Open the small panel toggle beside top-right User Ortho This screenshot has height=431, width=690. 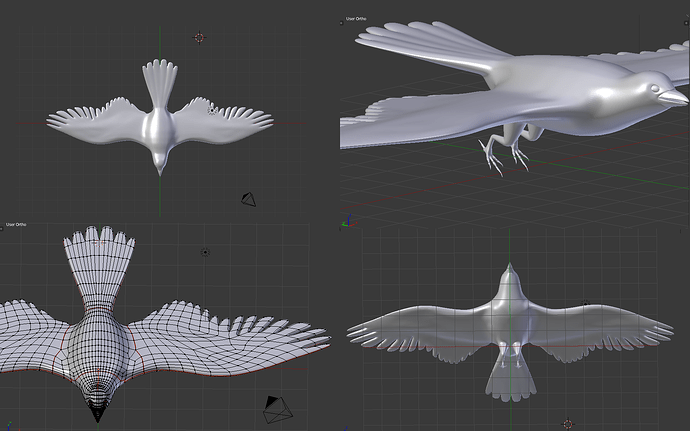pos(341,23)
